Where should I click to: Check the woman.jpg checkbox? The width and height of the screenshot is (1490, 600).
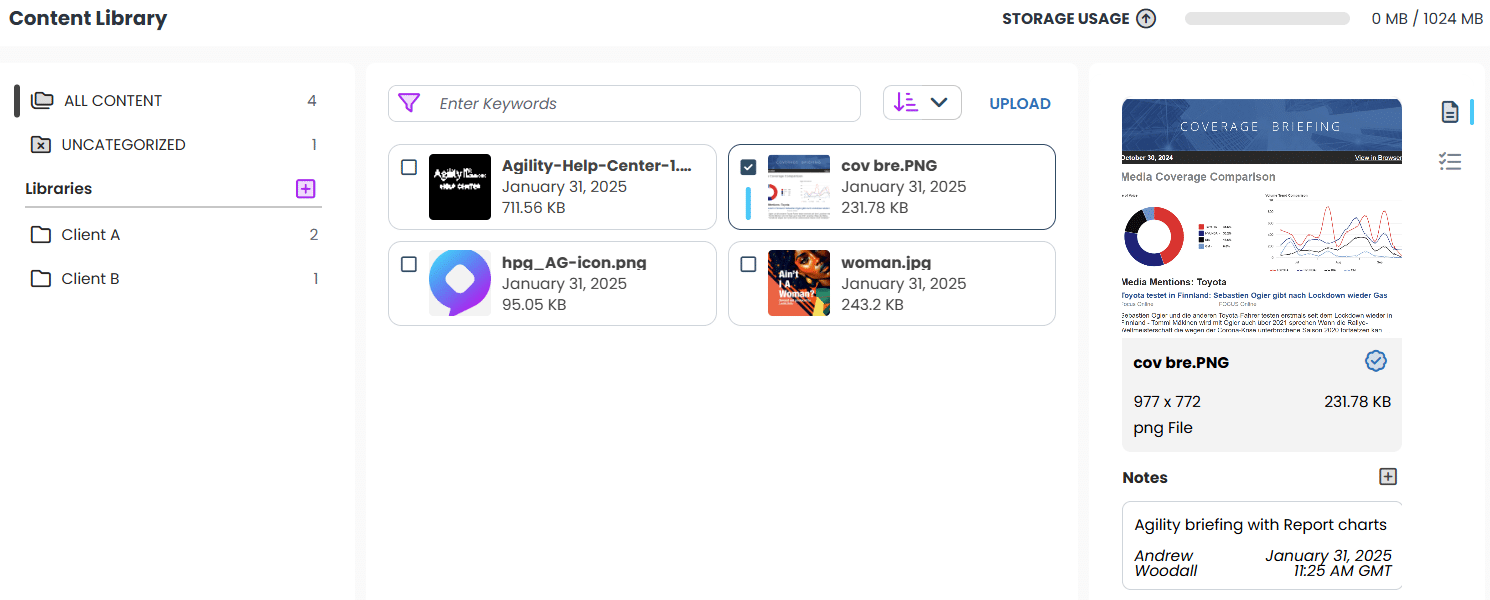pyautogui.click(x=748, y=264)
